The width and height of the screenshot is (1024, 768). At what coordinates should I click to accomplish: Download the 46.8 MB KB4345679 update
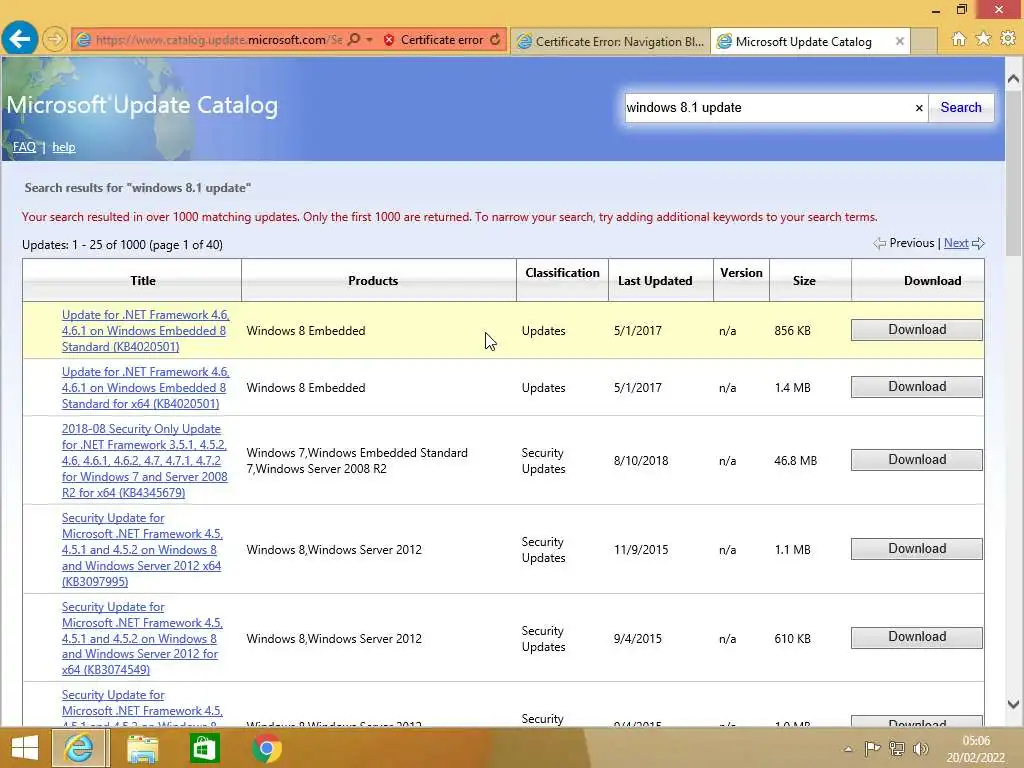[x=917, y=460]
